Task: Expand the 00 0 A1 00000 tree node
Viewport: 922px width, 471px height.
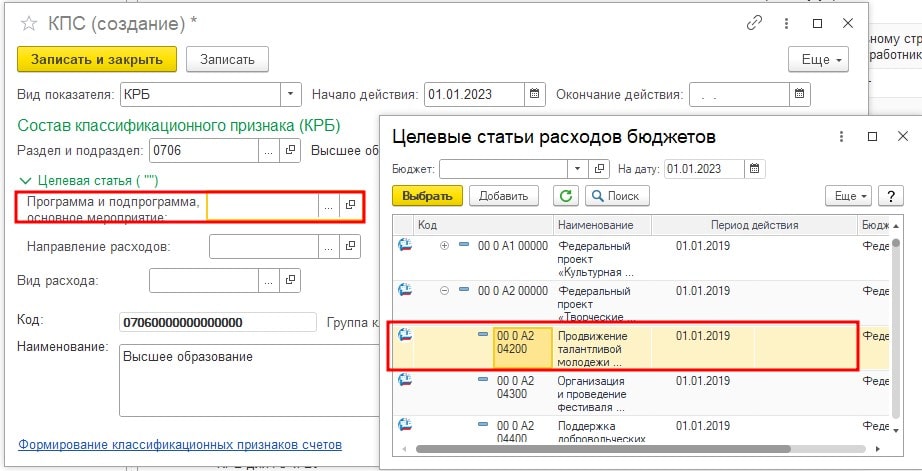Action: 445,246
